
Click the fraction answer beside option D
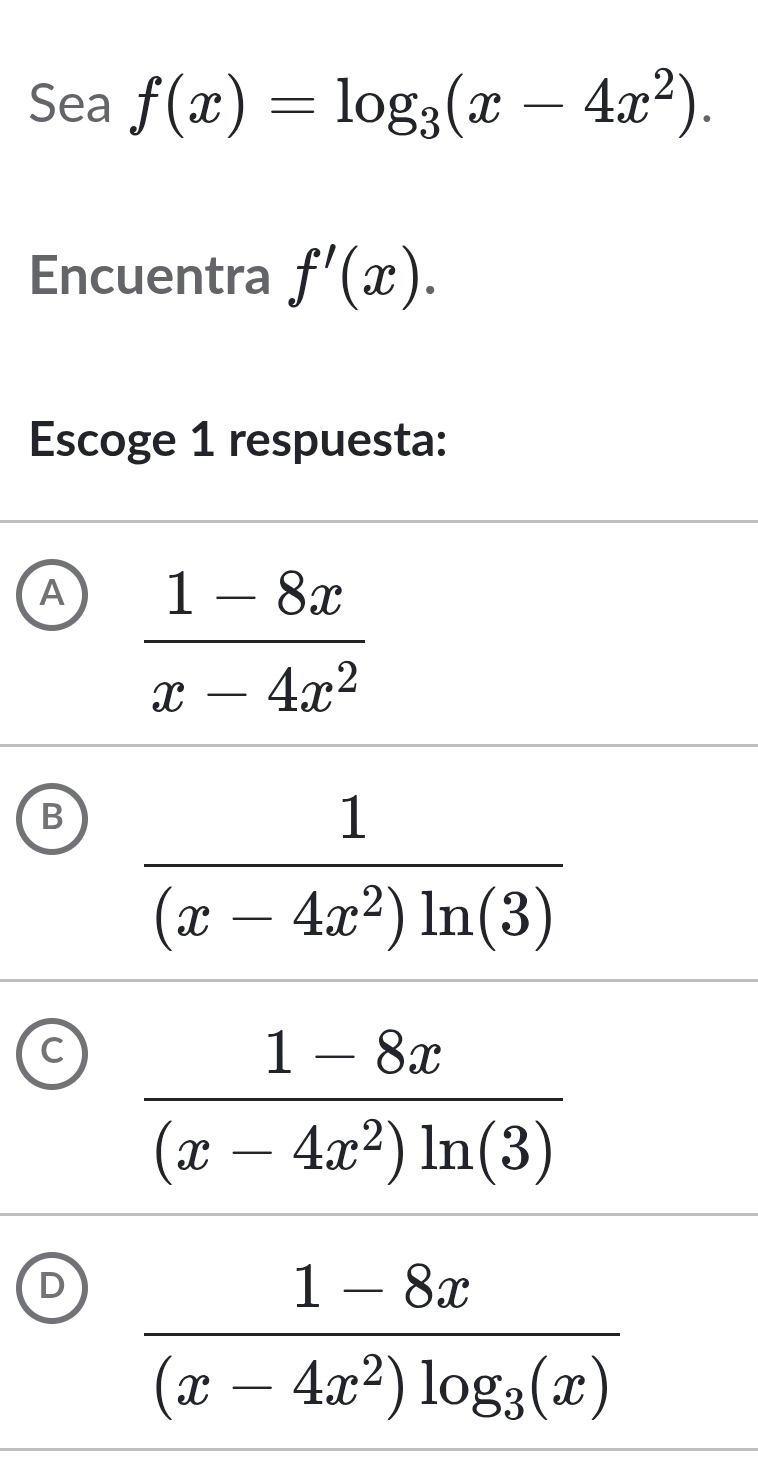(x=382, y=1334)
